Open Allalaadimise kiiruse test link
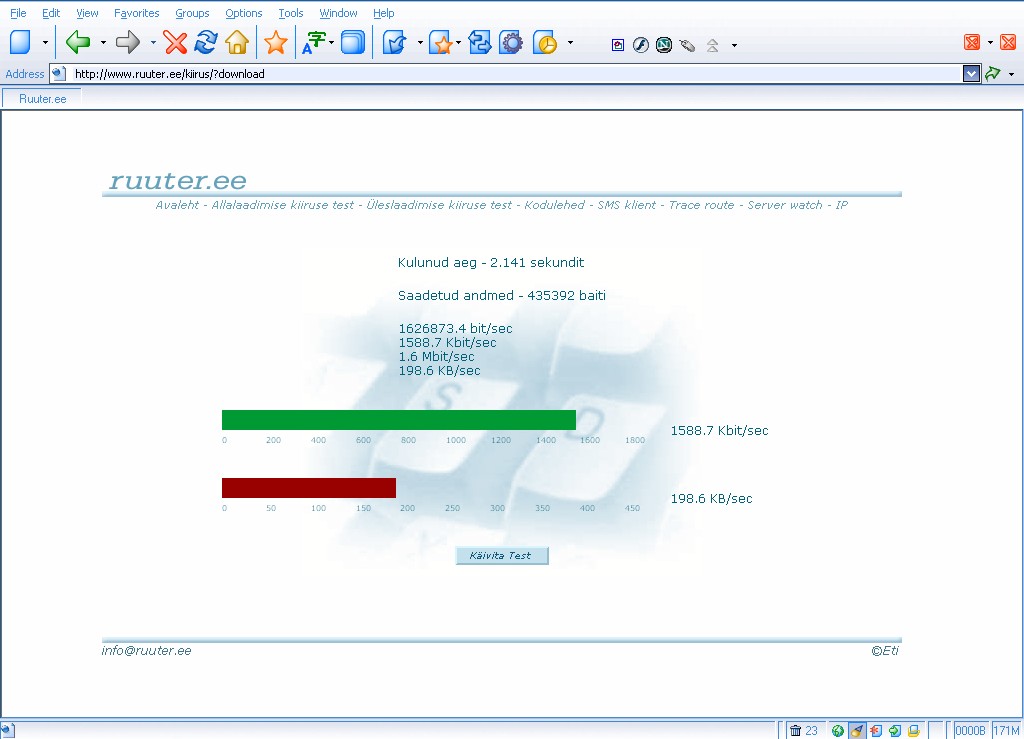The width and height of the screenshot is (1024, 739). click(x=282, y=205)
